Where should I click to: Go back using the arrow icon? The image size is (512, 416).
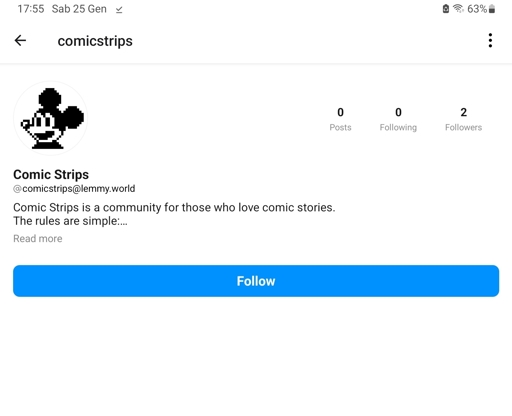click(20, 41)
